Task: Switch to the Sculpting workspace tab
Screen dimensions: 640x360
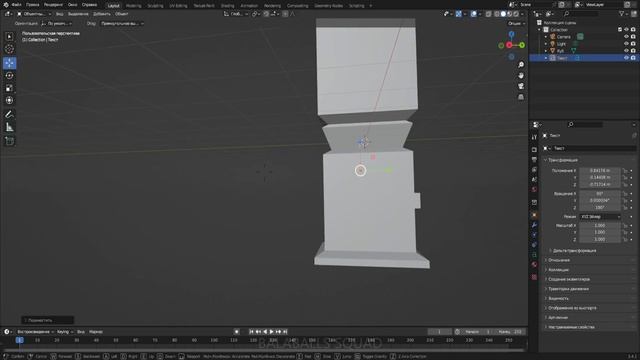Action: point(155,6)
